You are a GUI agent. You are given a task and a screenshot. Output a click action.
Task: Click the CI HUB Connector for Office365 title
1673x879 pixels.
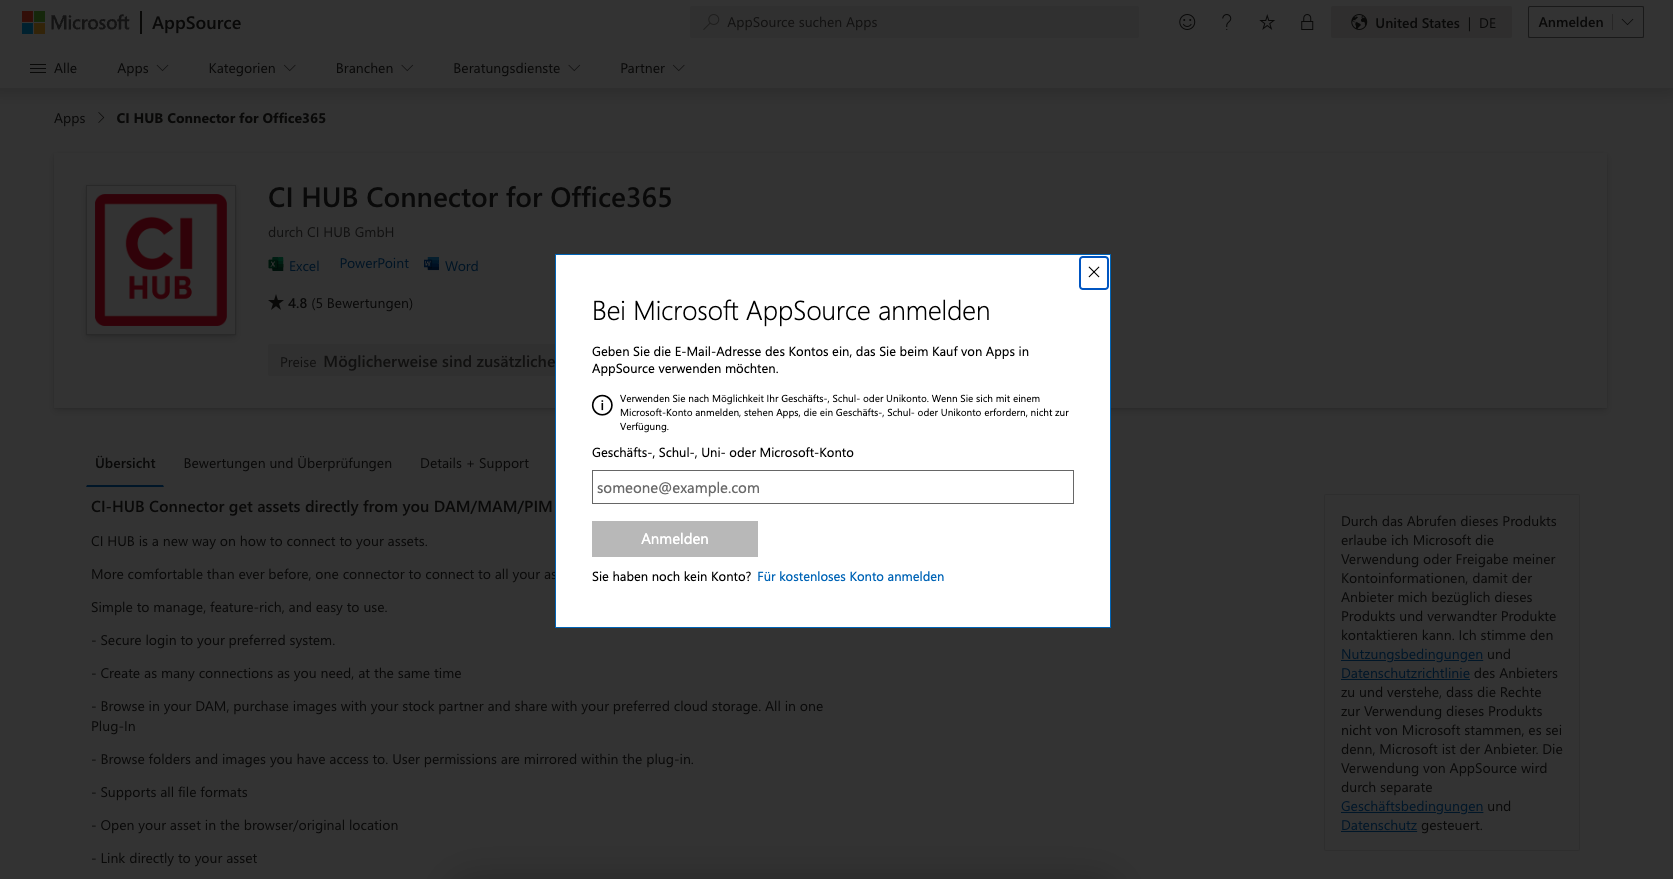[470, 198]
